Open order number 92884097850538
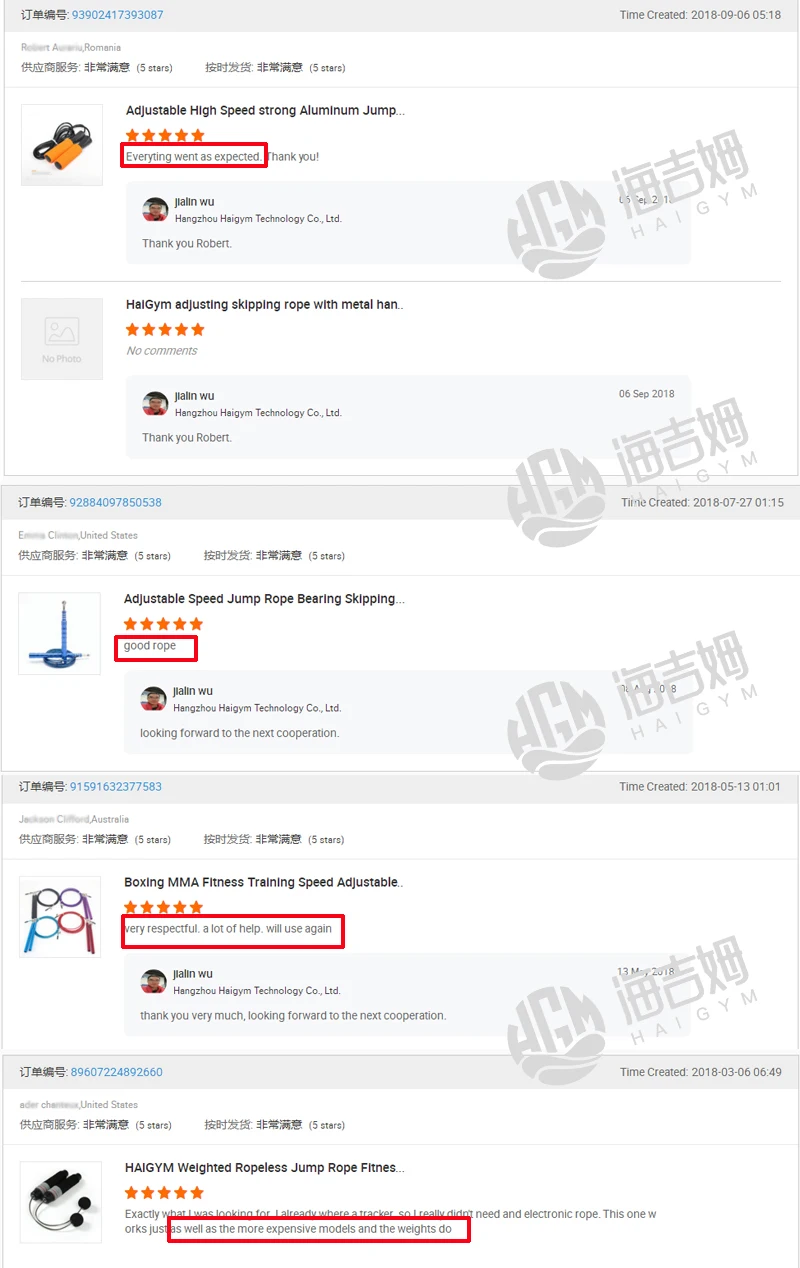This screenshot has width=800, height=1268. point(115,502)
